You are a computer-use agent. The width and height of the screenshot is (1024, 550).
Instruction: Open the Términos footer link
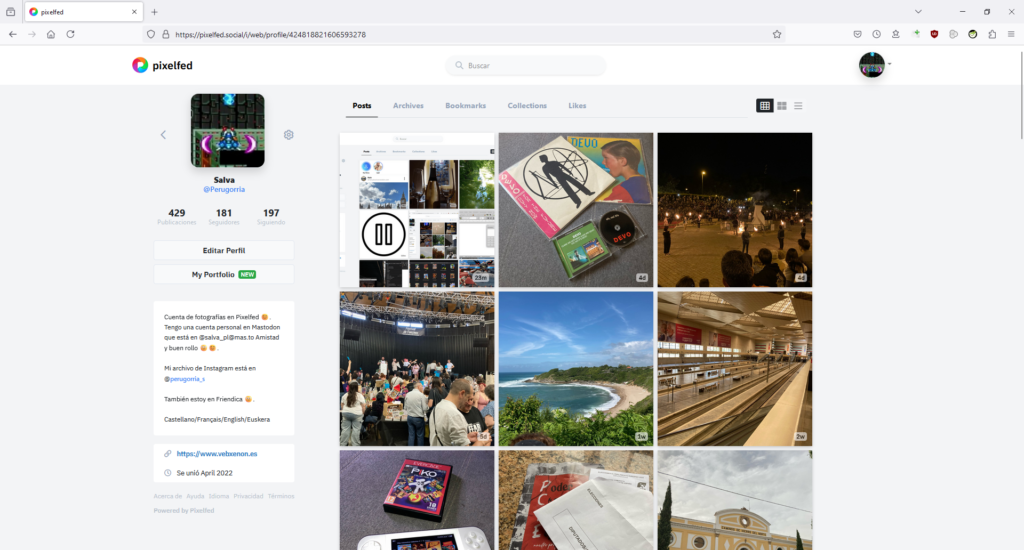point(281,496)
